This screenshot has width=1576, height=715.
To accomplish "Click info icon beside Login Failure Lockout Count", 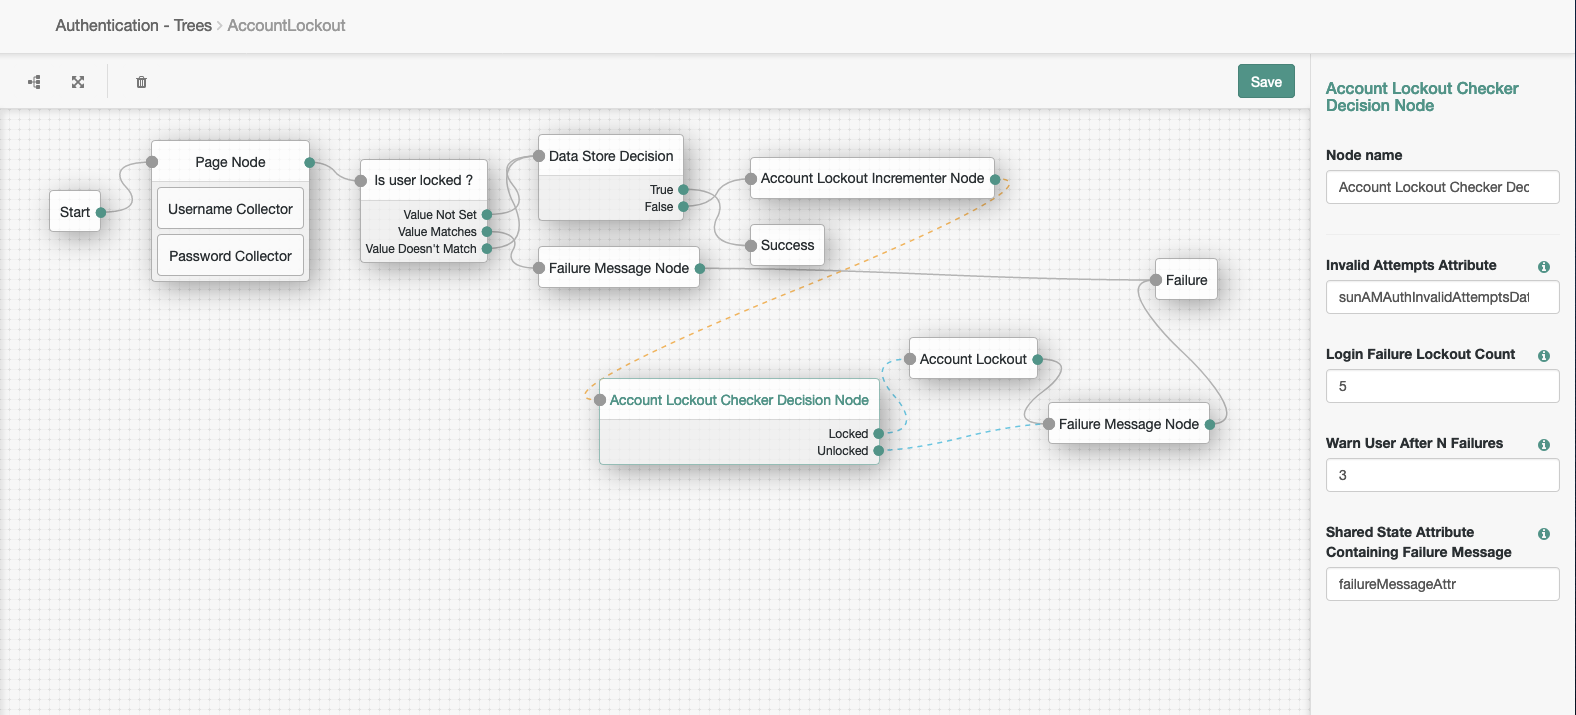I will [x=1544, y=356].
